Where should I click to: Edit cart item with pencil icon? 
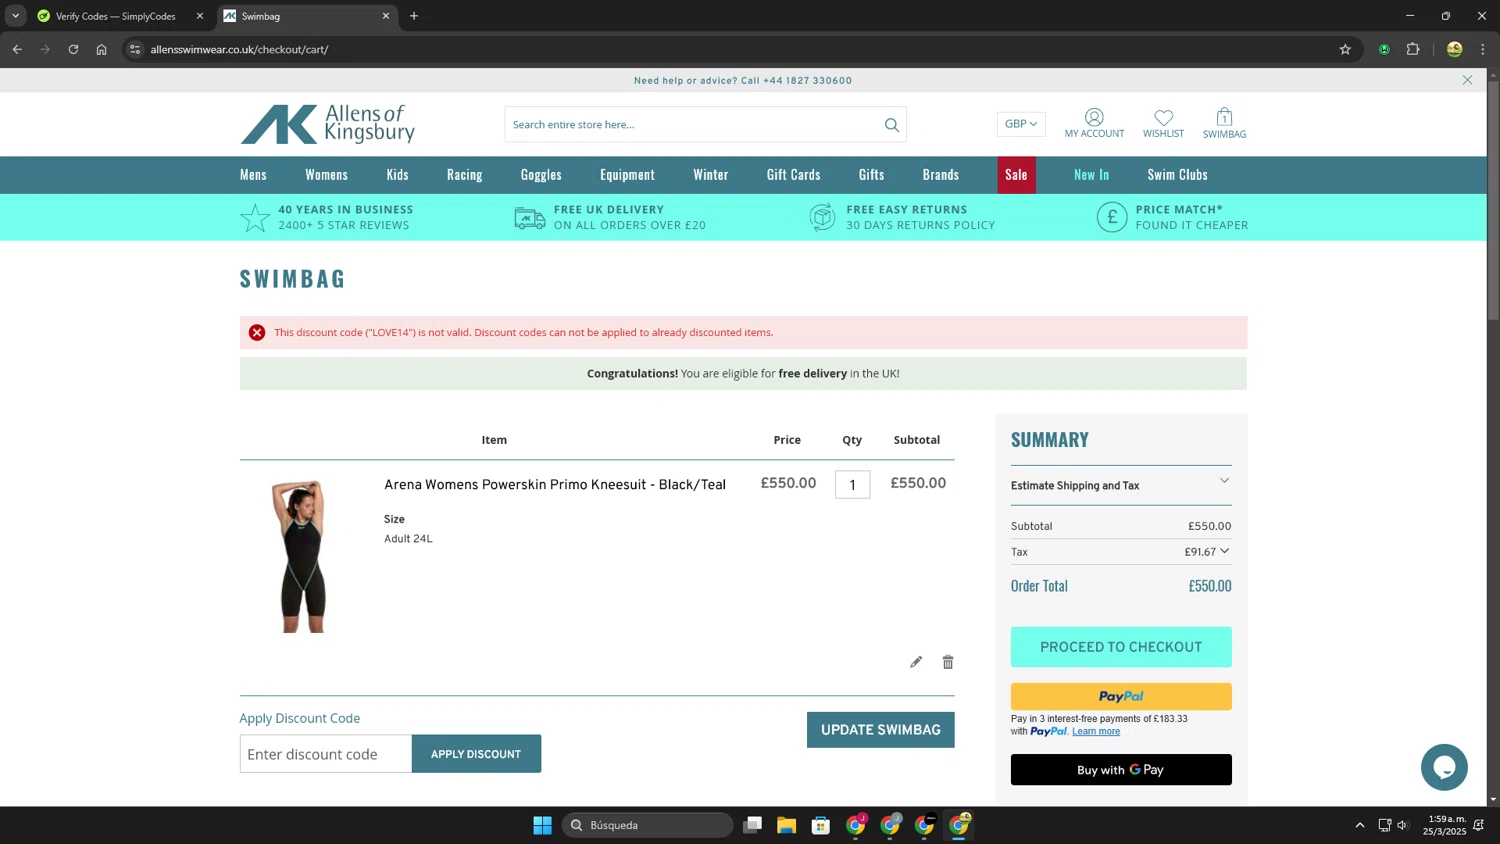(916, 662)
